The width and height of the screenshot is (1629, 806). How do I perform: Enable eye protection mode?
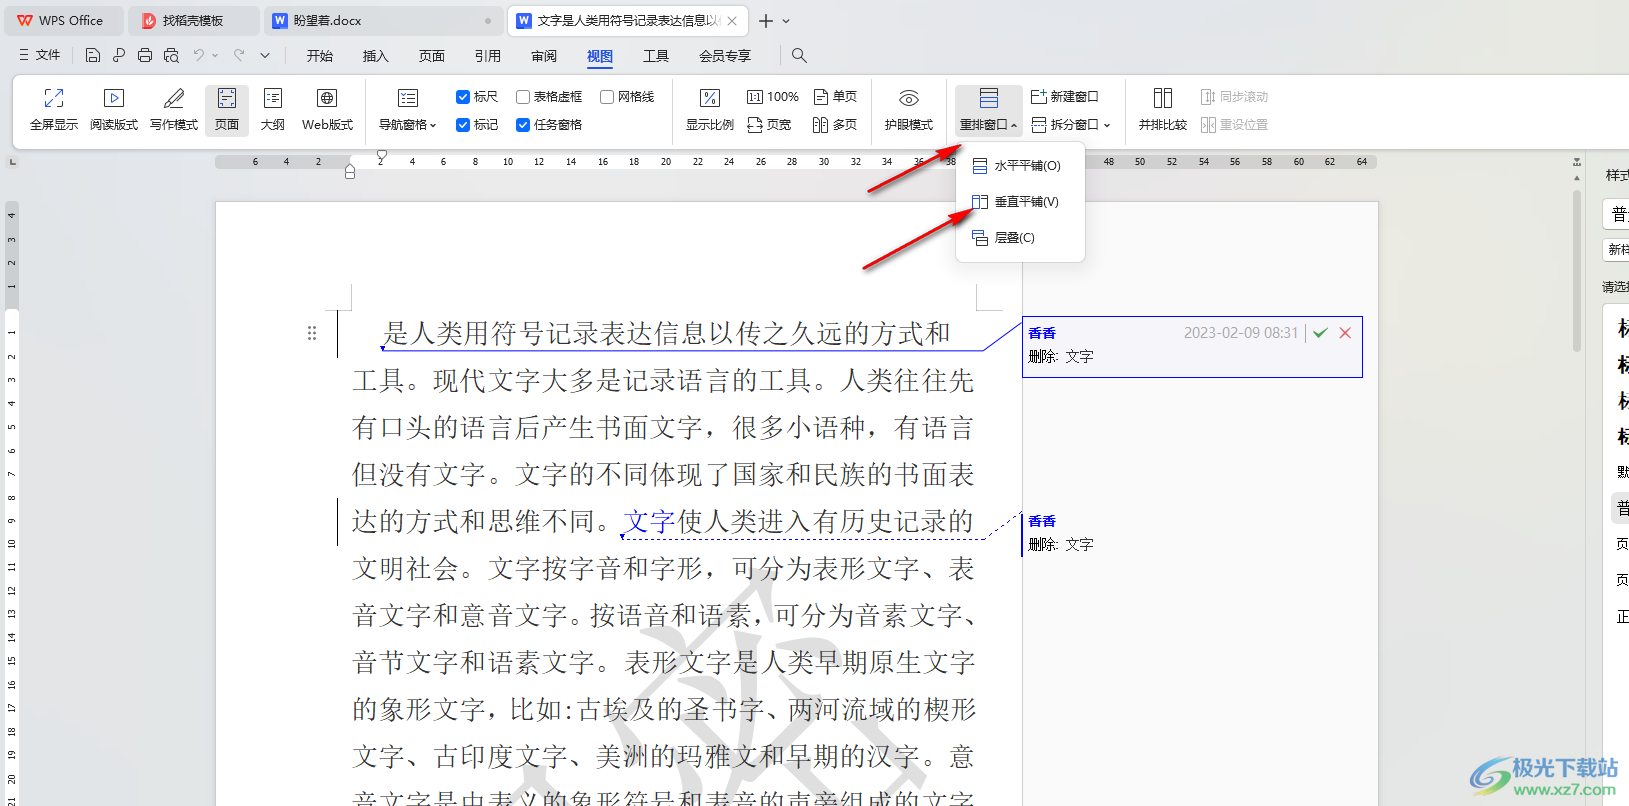(908, 109)
